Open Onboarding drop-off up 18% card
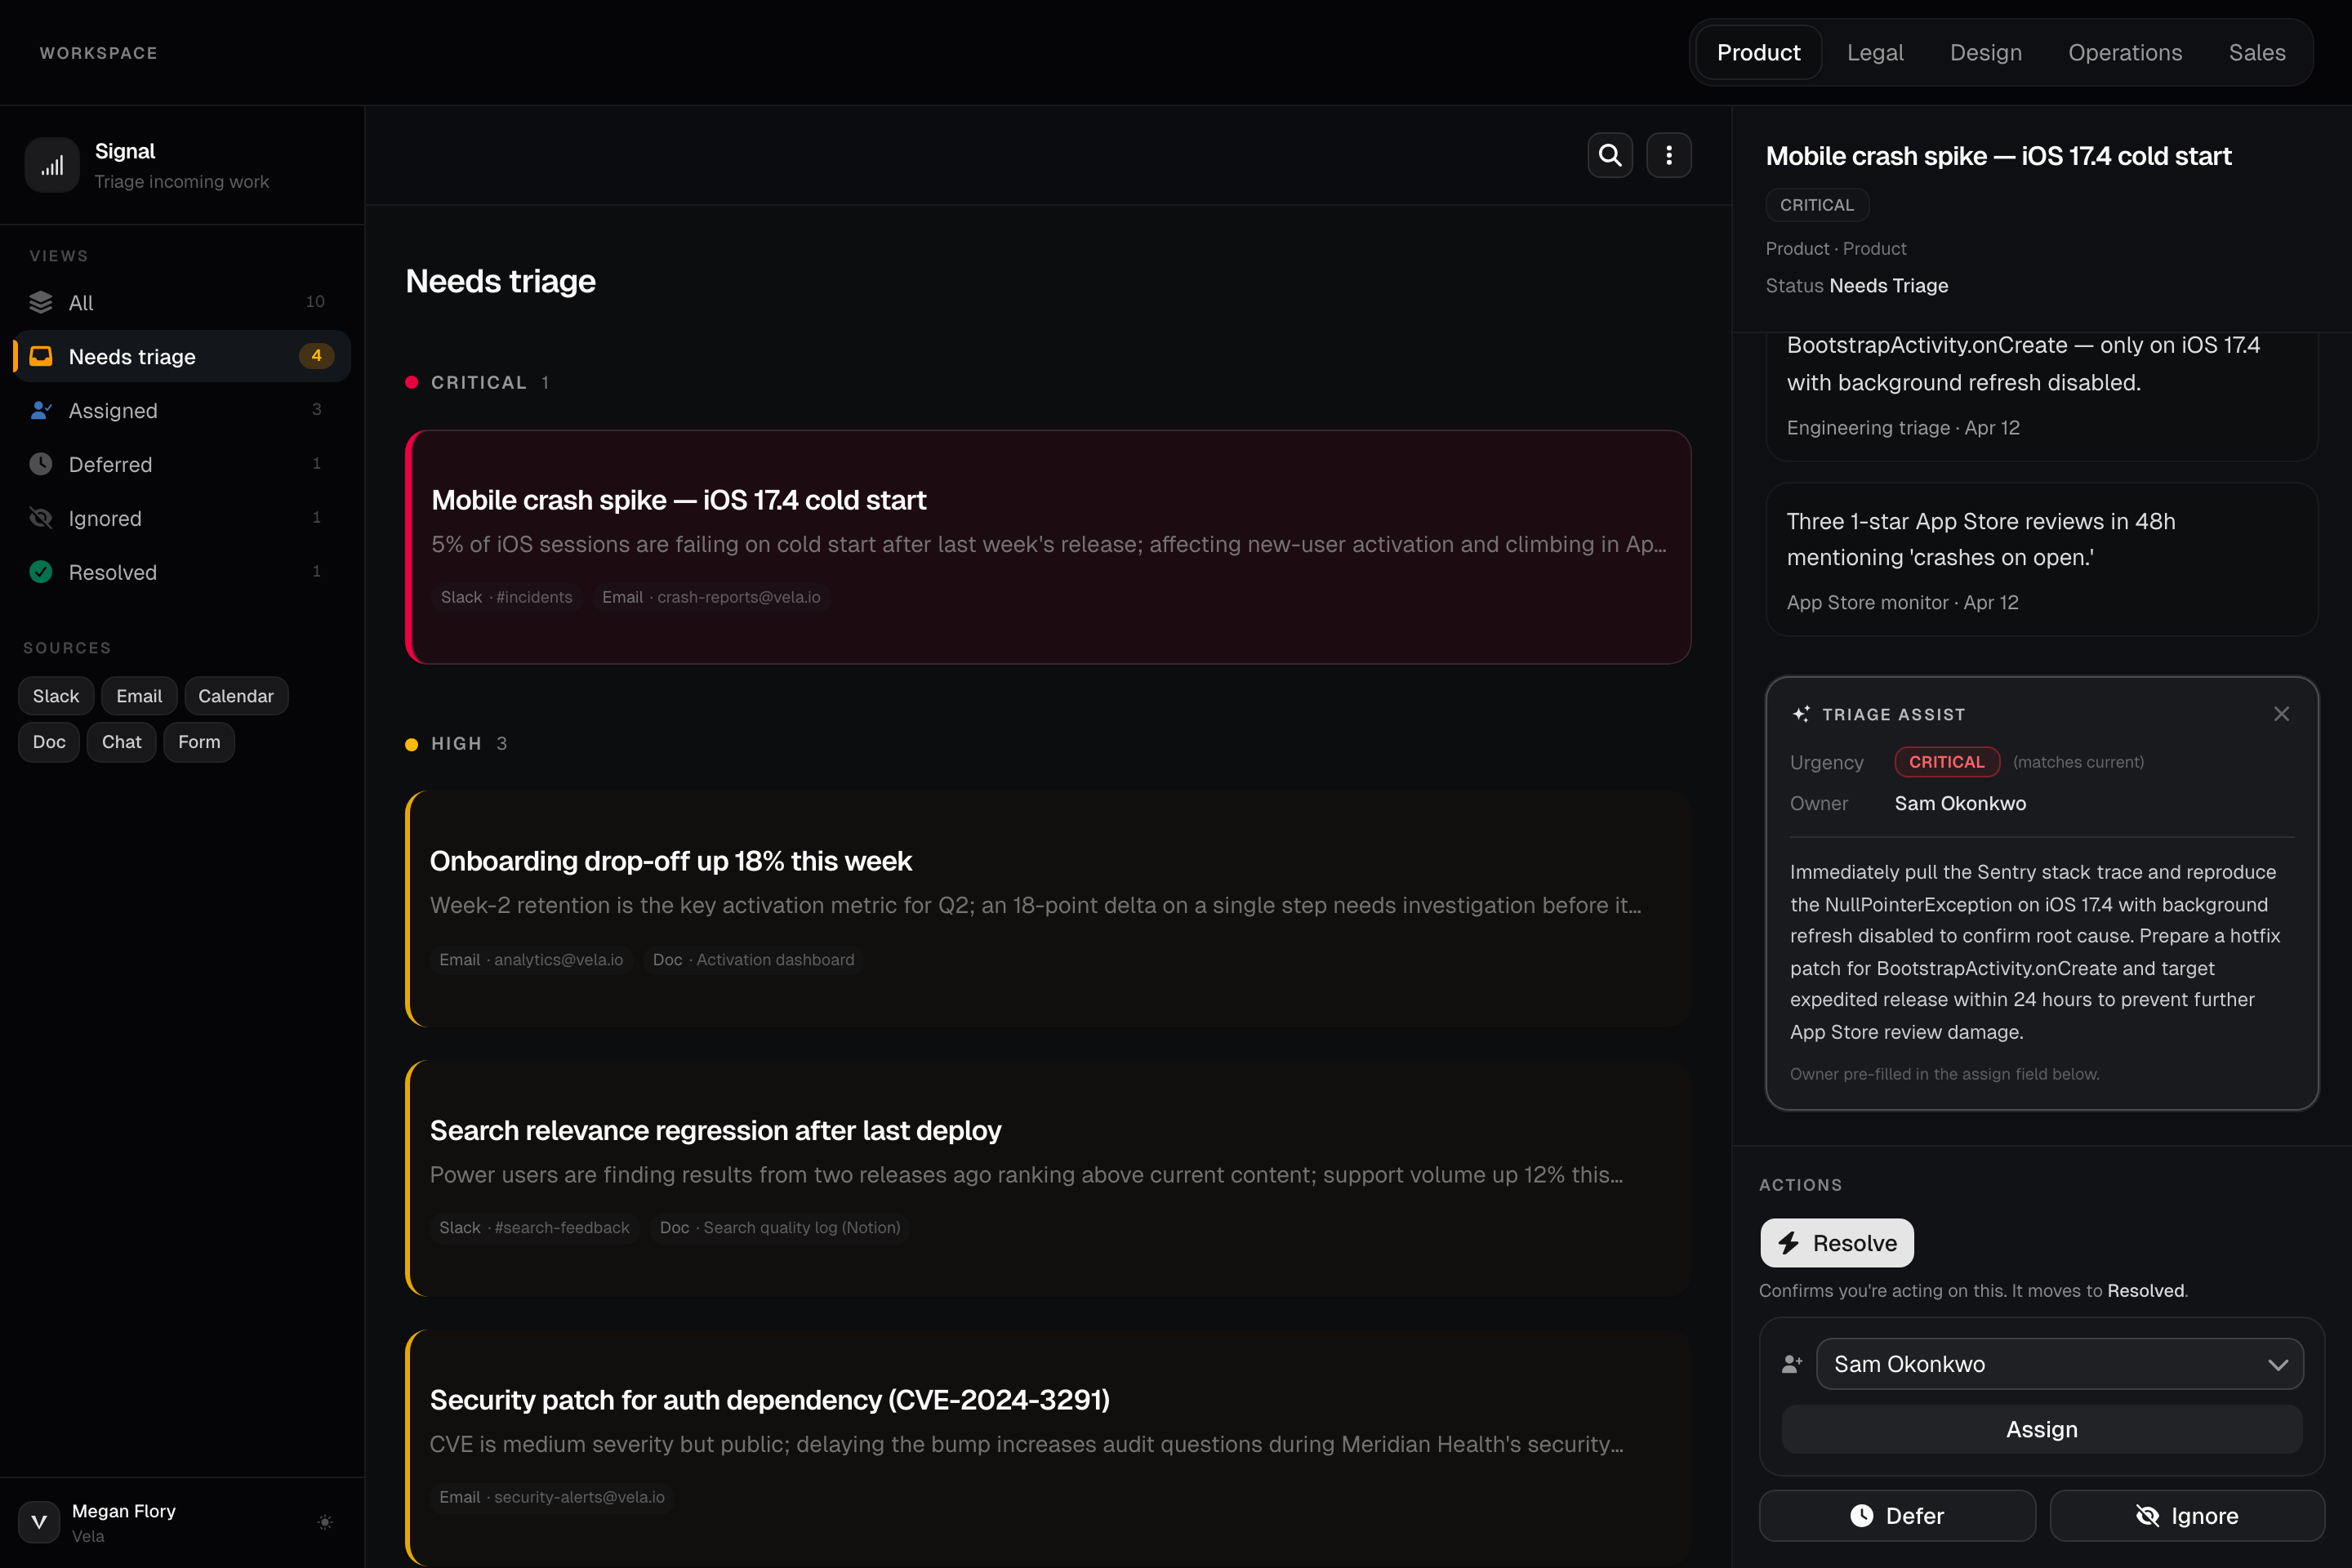This screenshot has width=2352, height=1568. [1048, 909]
